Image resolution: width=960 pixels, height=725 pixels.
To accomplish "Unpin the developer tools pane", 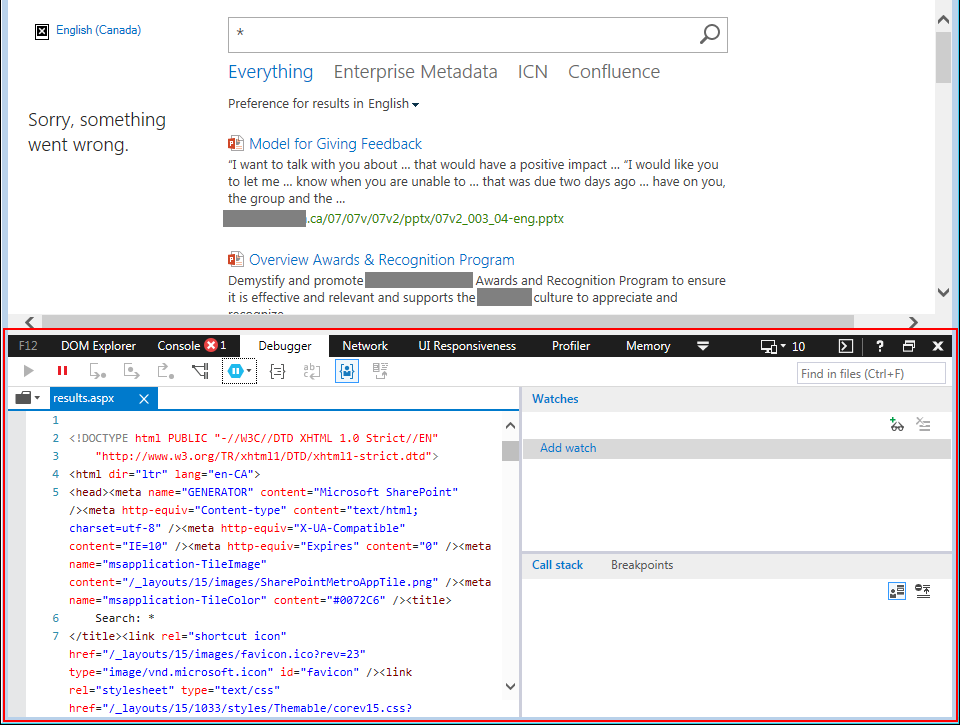I will [909, 346].
